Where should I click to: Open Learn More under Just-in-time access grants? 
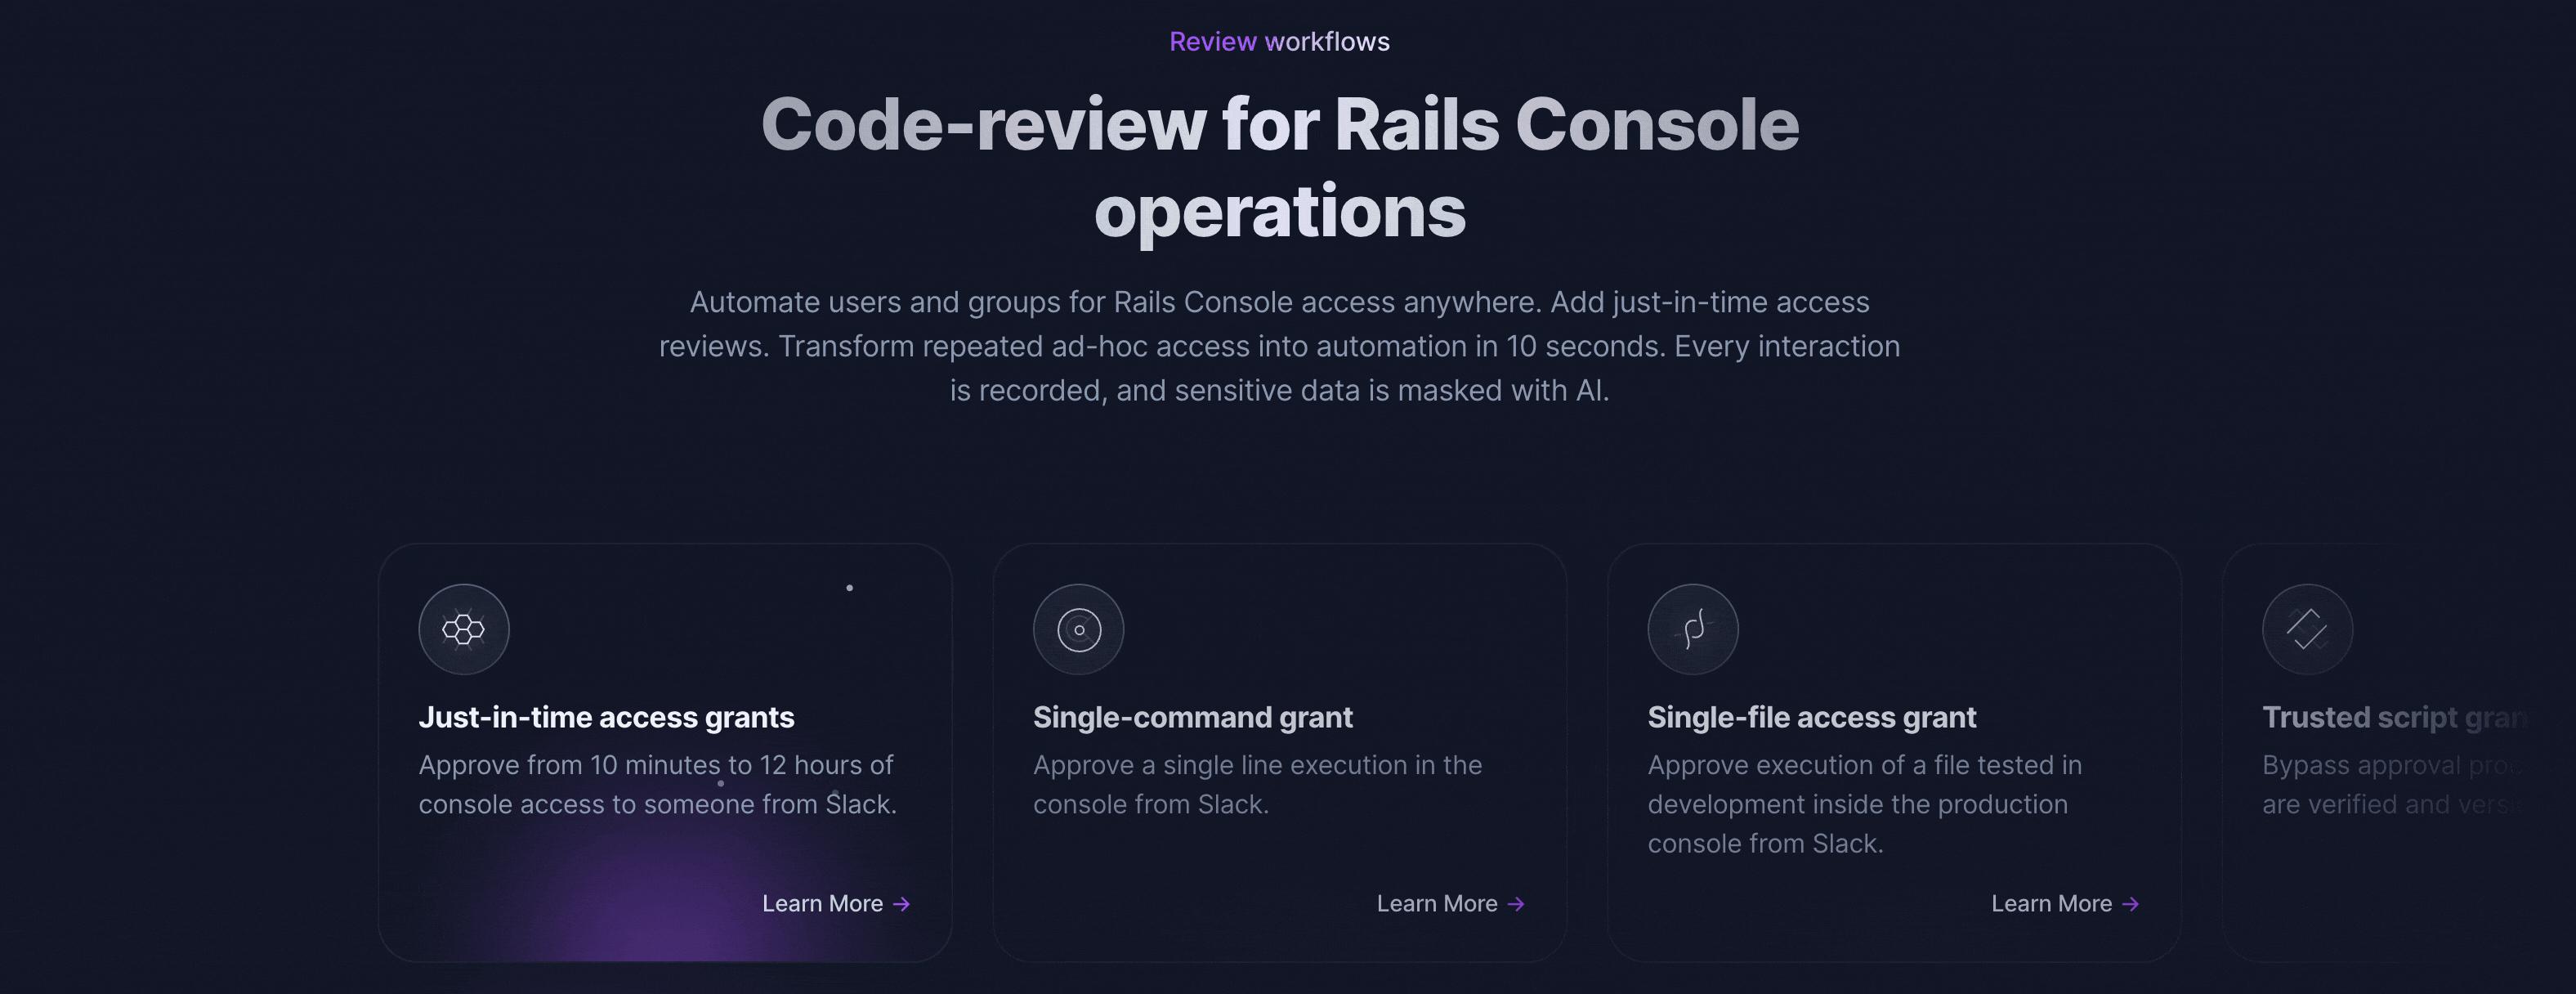836,904
